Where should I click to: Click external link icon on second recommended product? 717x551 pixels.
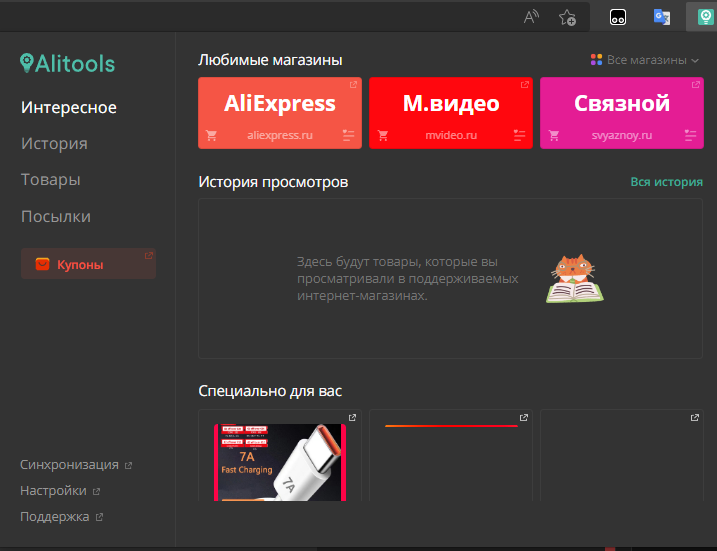click(524, 417)
